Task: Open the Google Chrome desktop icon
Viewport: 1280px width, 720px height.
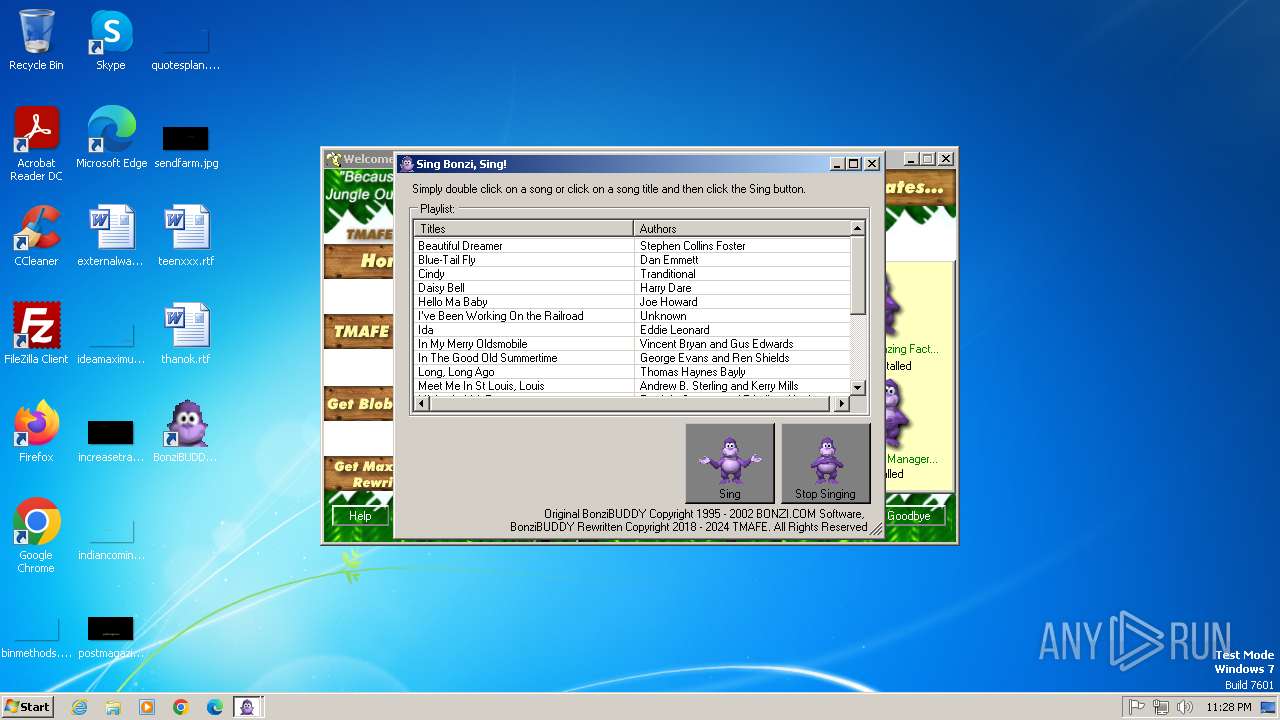Action: 36,536
